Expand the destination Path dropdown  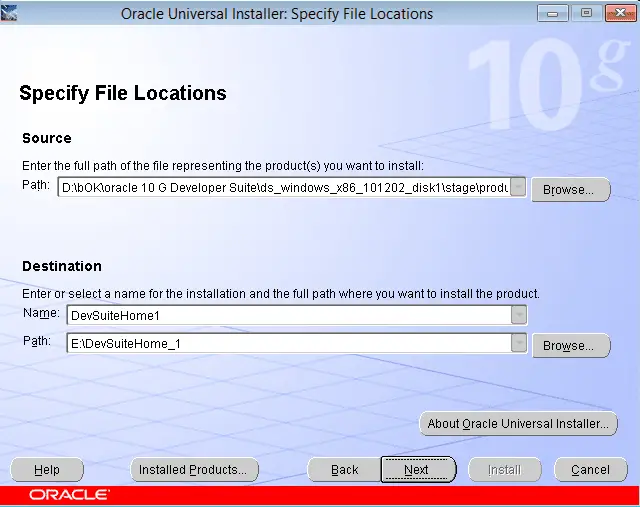point(519,343)
